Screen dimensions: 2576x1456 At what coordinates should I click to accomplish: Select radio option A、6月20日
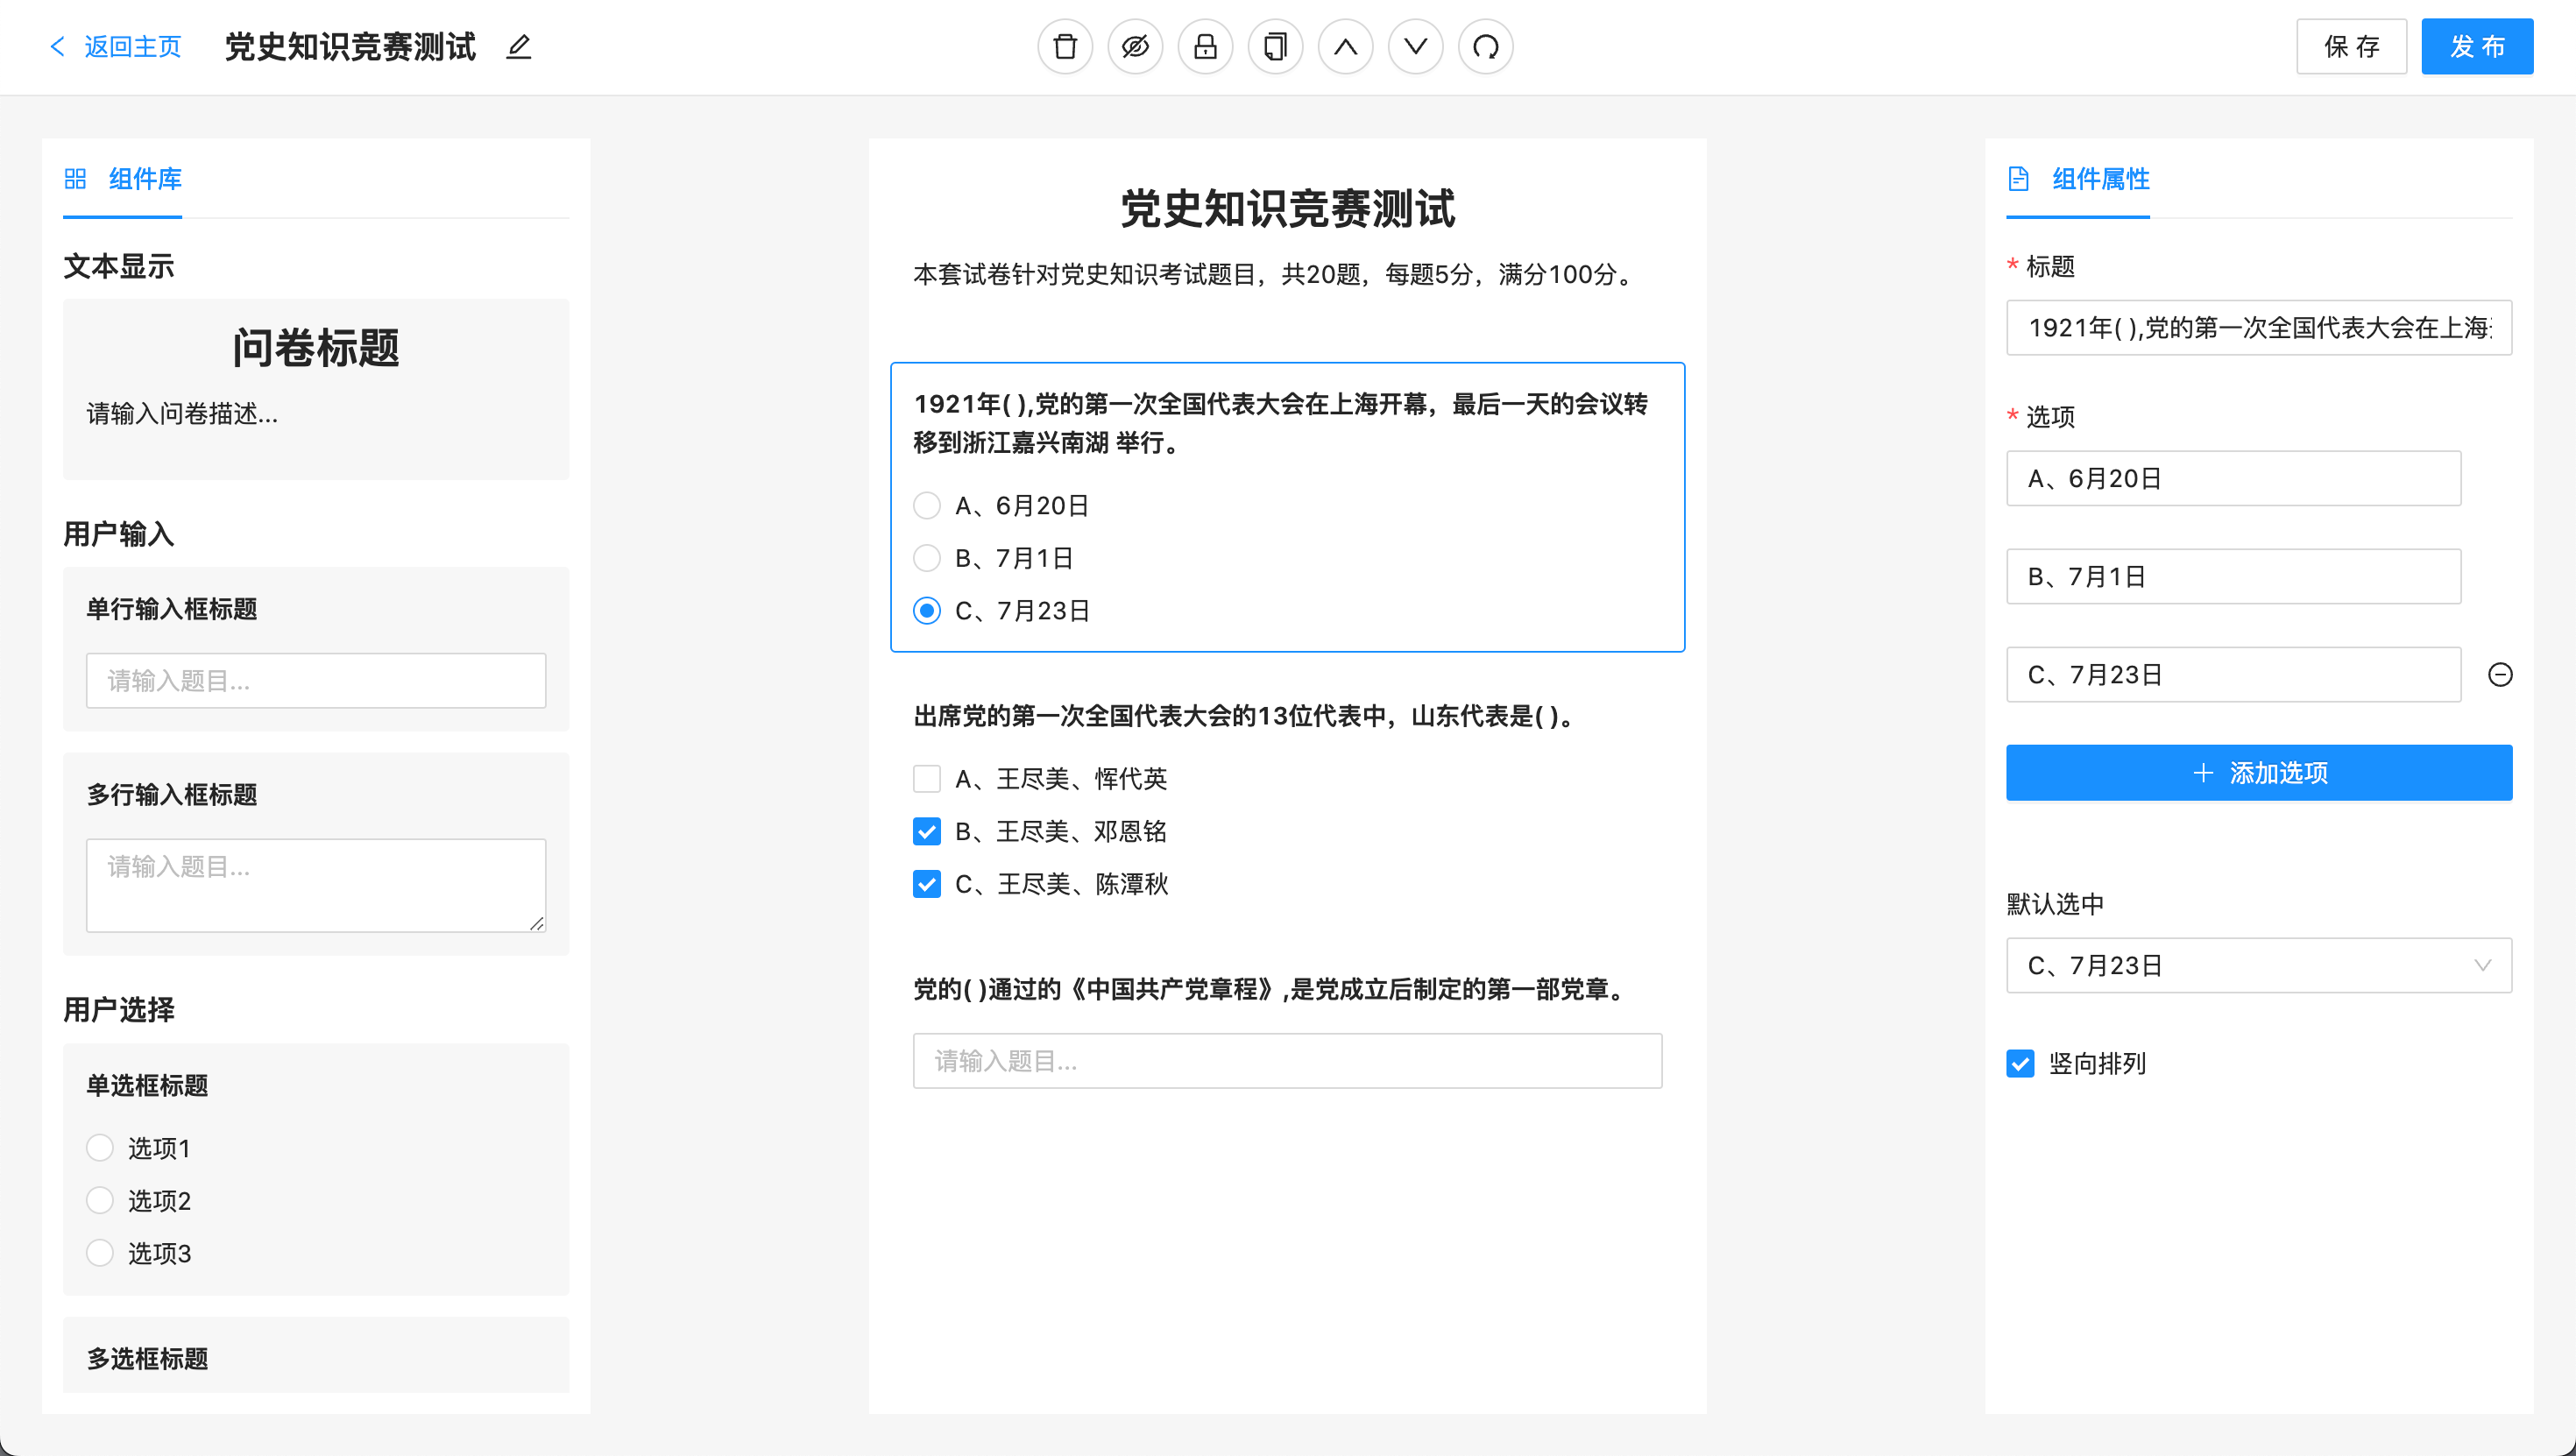927,506
